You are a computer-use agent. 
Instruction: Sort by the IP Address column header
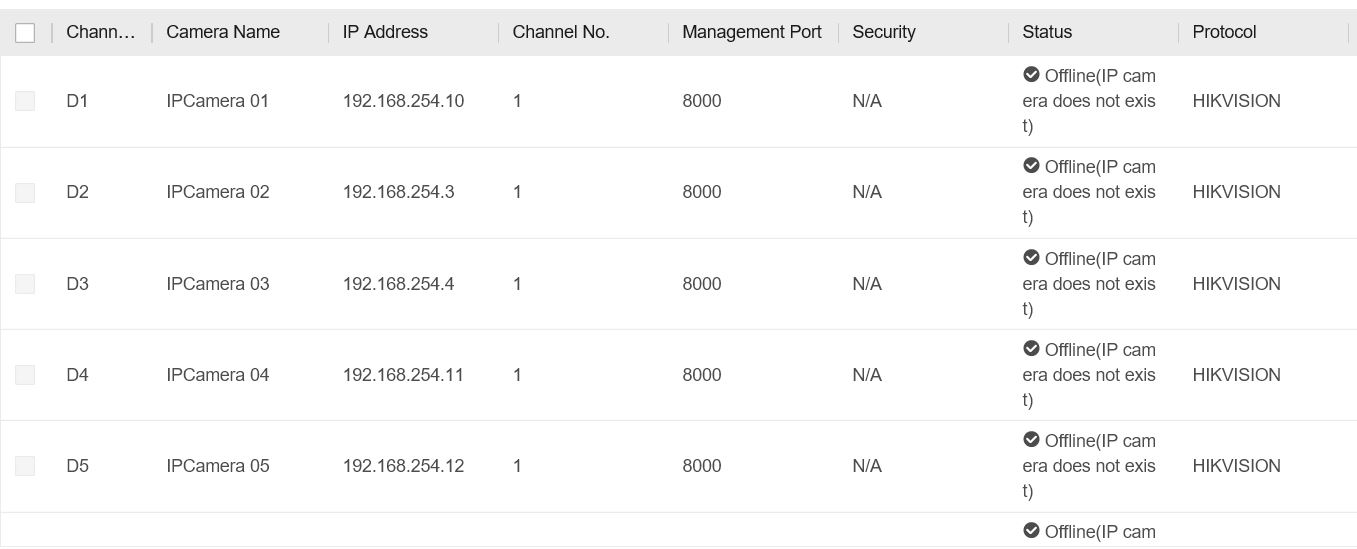tap(385, 32)
